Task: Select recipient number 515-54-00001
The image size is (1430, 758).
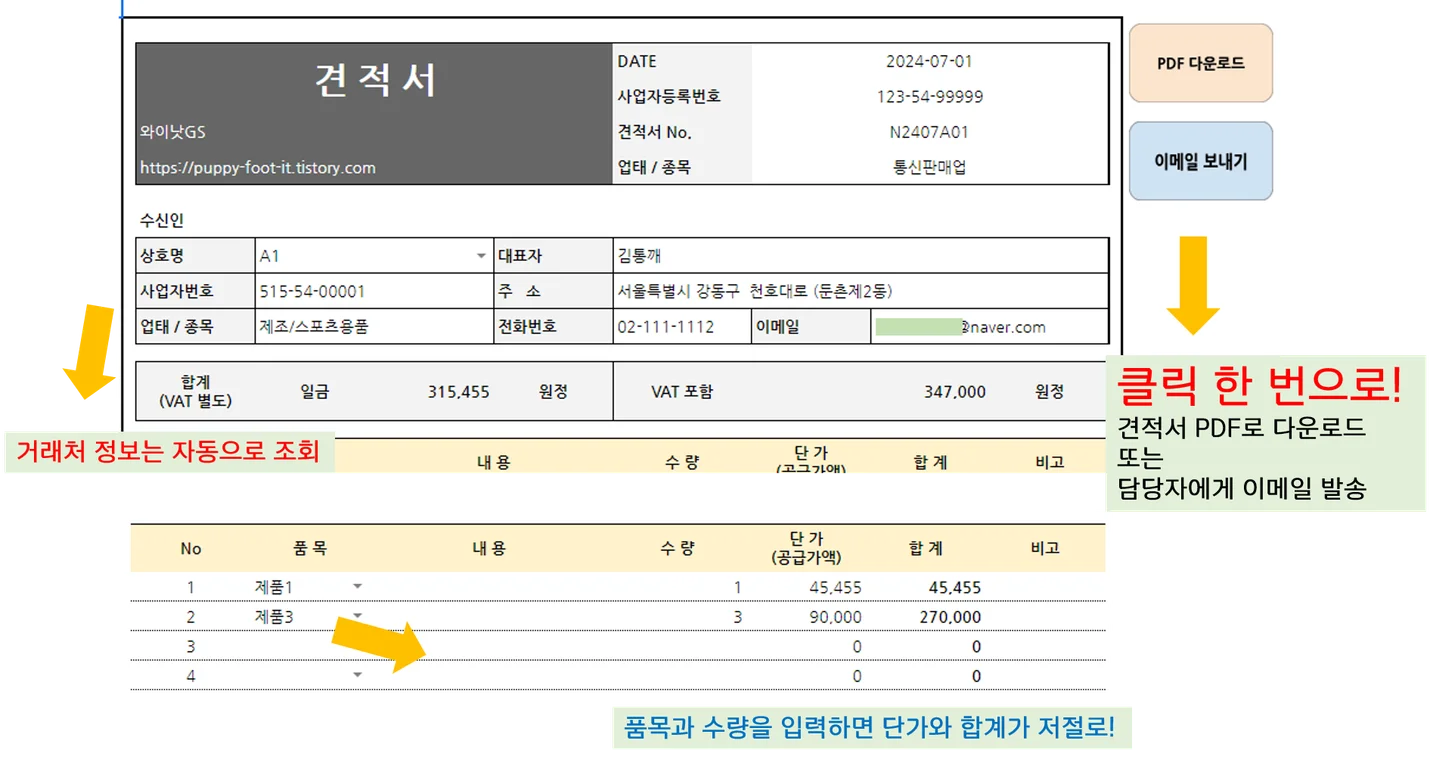Action: [x=374, y=292]
